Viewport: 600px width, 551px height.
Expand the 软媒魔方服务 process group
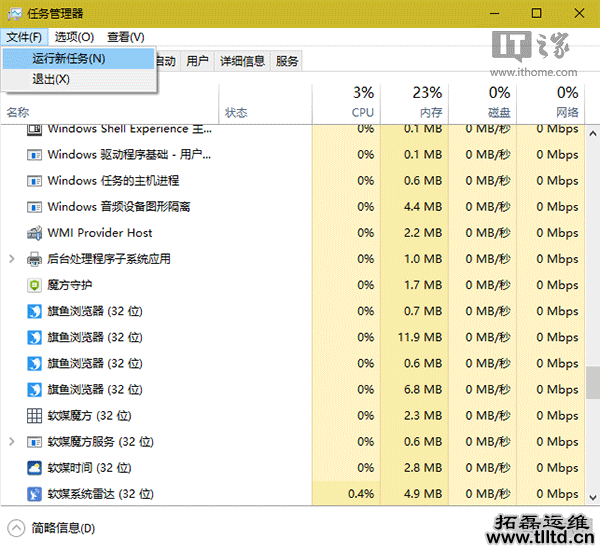(12, 442)
